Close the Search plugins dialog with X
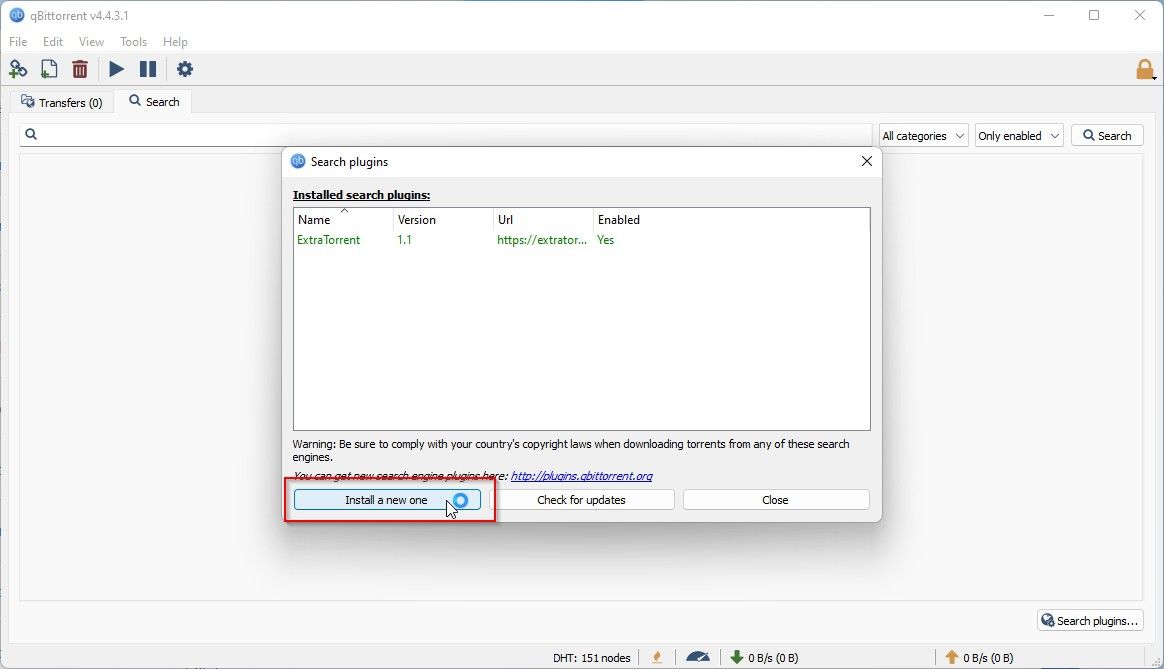Viewport: 1164px width, 669px height. [866, 161]
